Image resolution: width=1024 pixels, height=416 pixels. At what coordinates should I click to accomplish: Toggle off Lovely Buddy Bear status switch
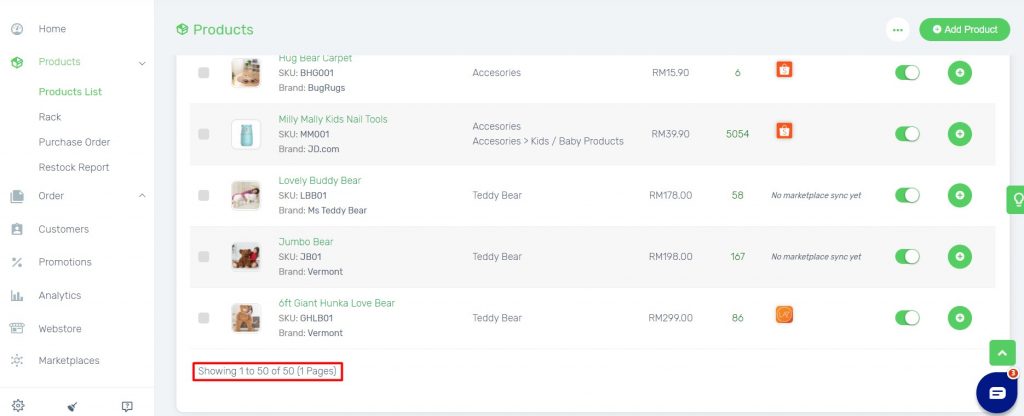point(907,195)
